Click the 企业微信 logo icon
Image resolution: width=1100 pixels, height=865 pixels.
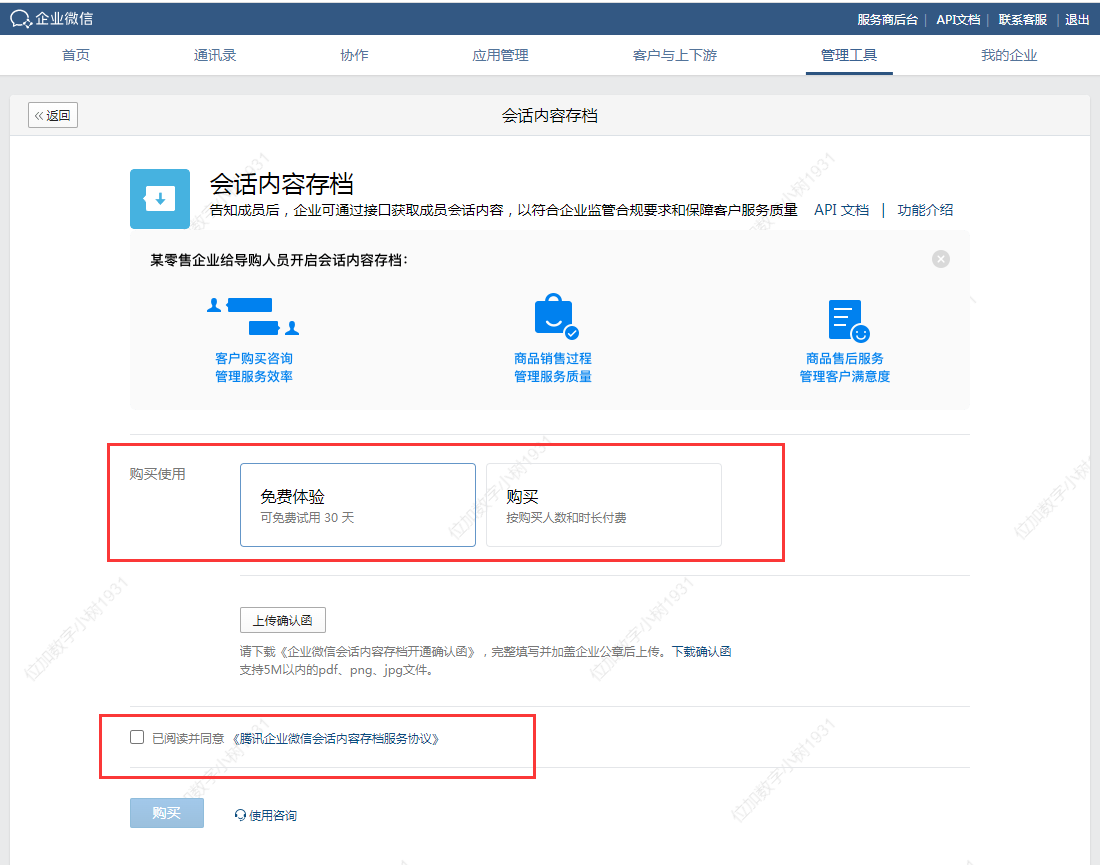(x=21, y=19)
